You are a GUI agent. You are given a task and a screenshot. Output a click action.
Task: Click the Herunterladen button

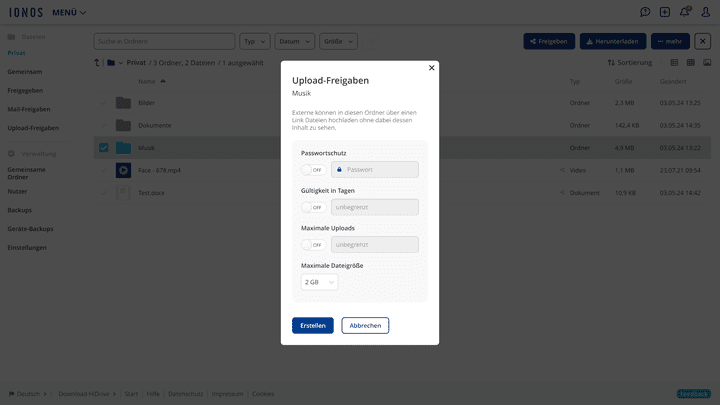point(613,41)
